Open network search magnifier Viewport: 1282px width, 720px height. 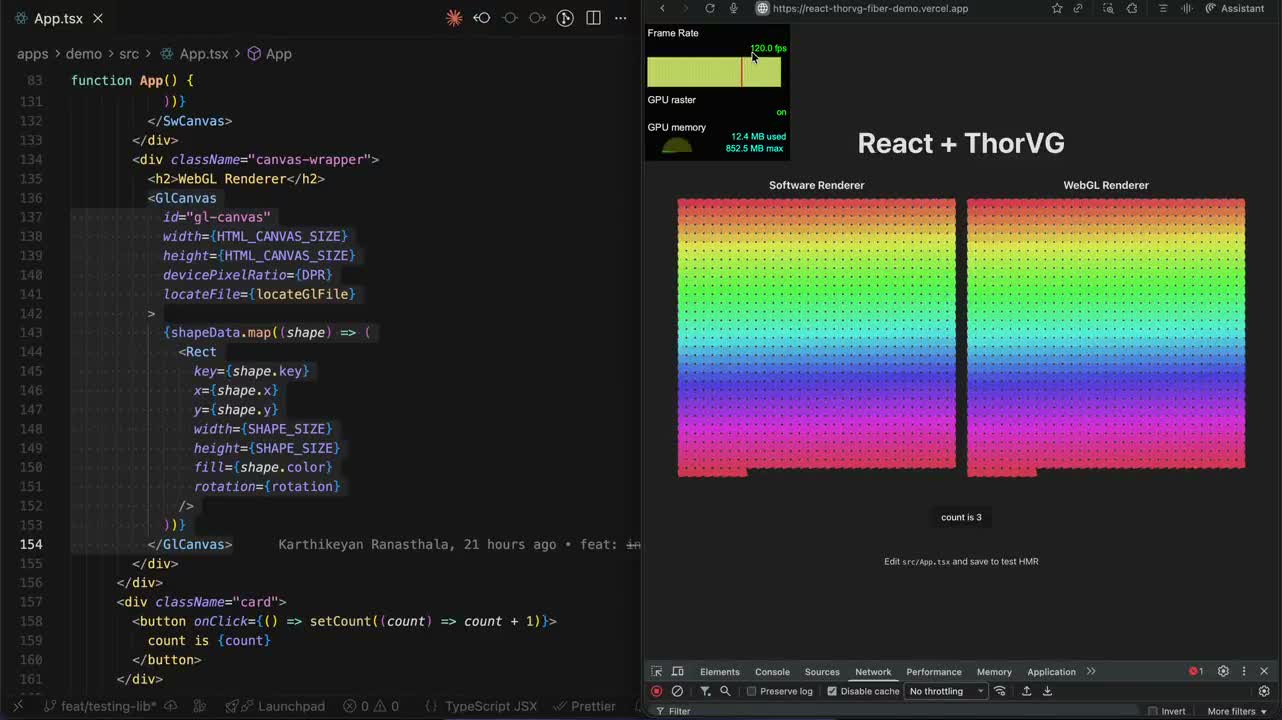point(726,691)
